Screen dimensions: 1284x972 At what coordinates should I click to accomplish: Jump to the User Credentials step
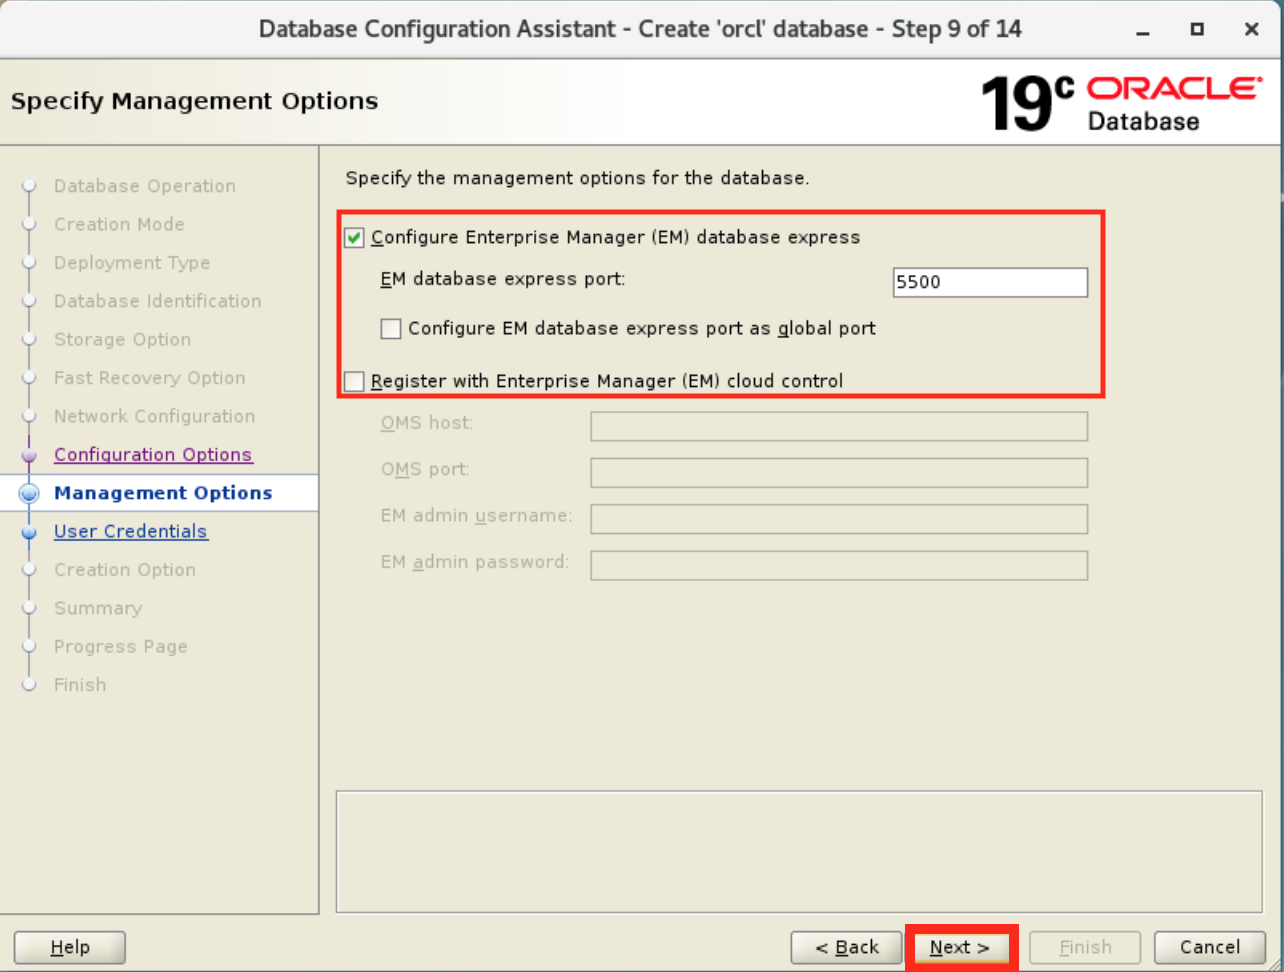click(x=131, y=532)
